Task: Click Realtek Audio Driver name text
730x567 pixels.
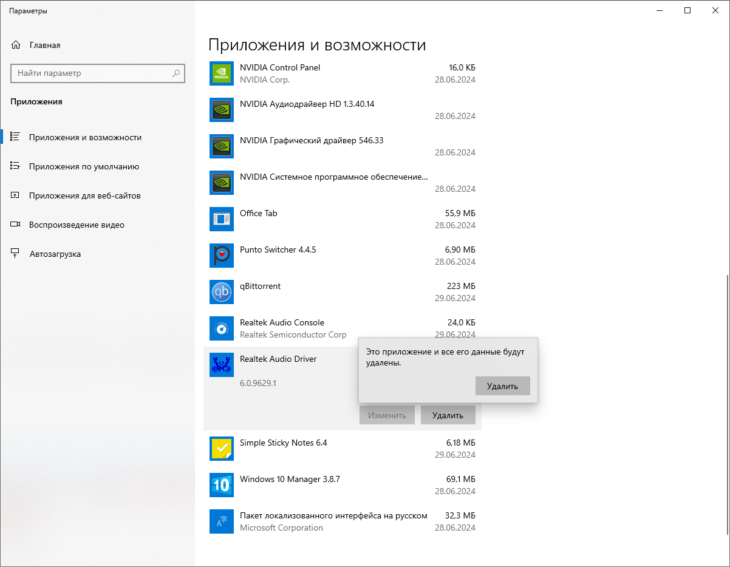Action: [278, 359]
